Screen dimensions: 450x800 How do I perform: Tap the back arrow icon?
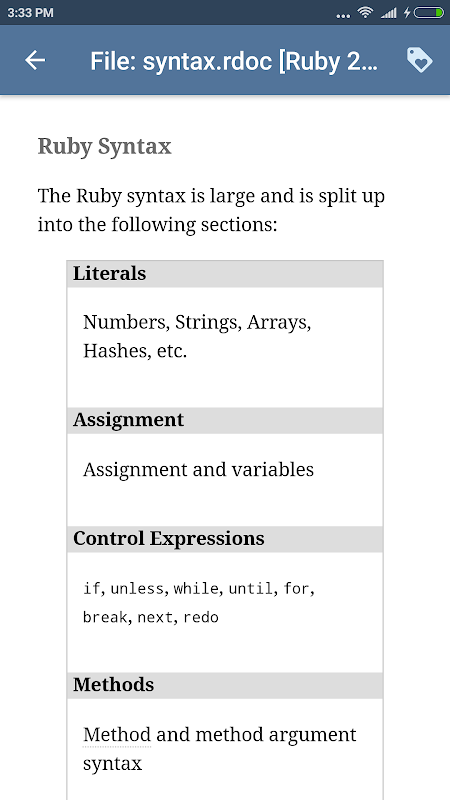tap(35, 61)
